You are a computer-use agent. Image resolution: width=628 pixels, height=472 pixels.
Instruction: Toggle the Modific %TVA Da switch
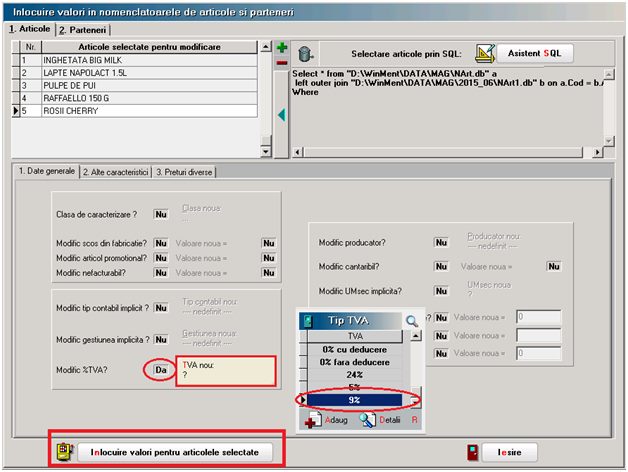point(159,369)
